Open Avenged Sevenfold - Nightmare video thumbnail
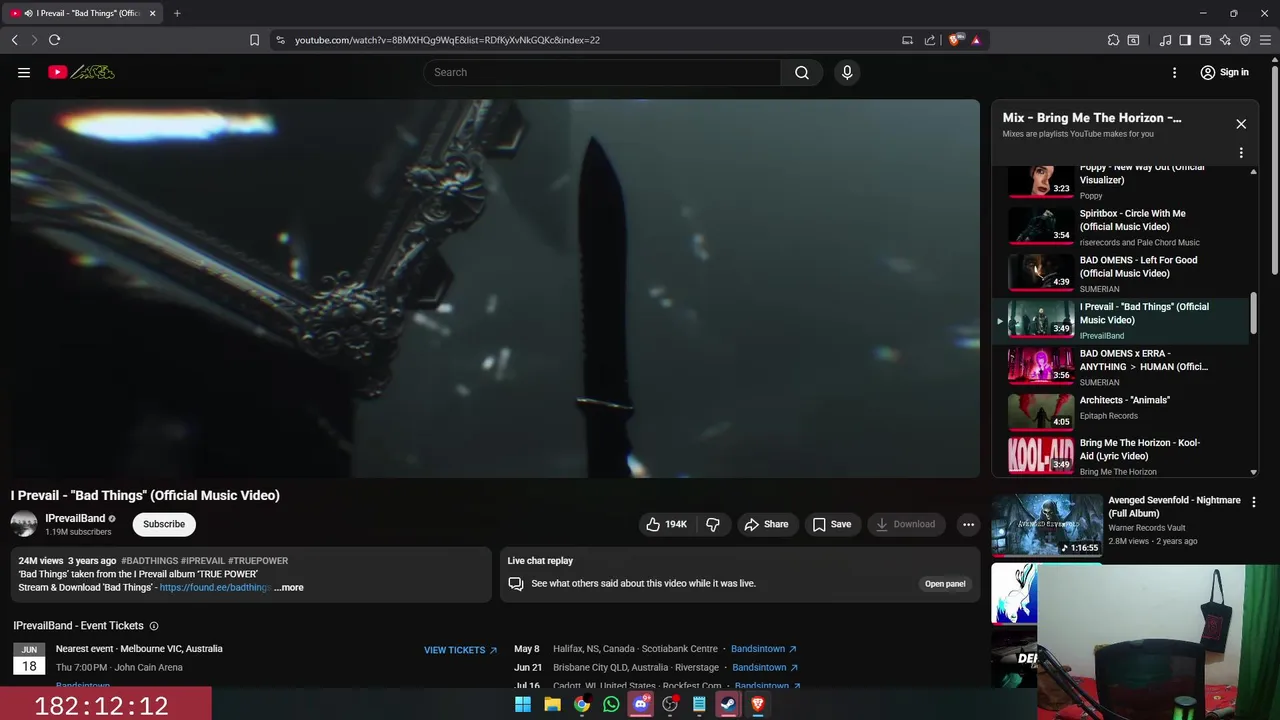Viewport: 1280px width, 720px height. point(1047,525)
